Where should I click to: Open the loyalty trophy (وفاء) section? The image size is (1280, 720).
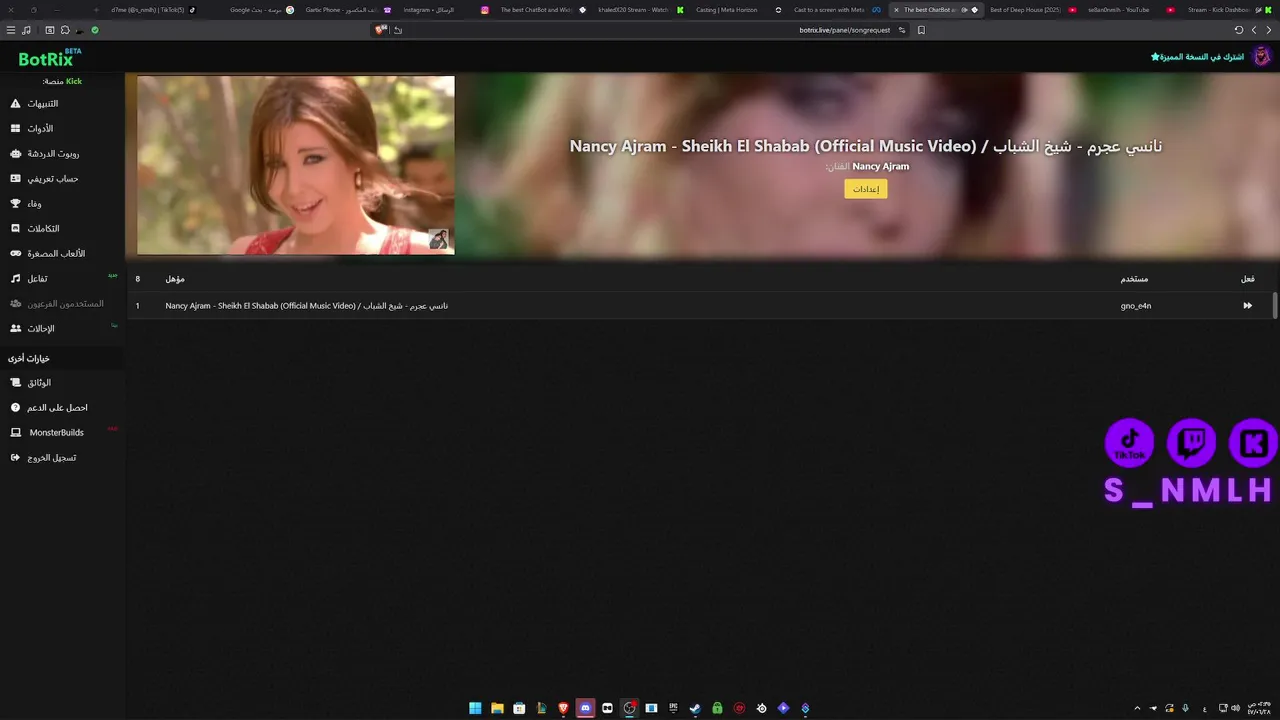click(x=26, y=204)
